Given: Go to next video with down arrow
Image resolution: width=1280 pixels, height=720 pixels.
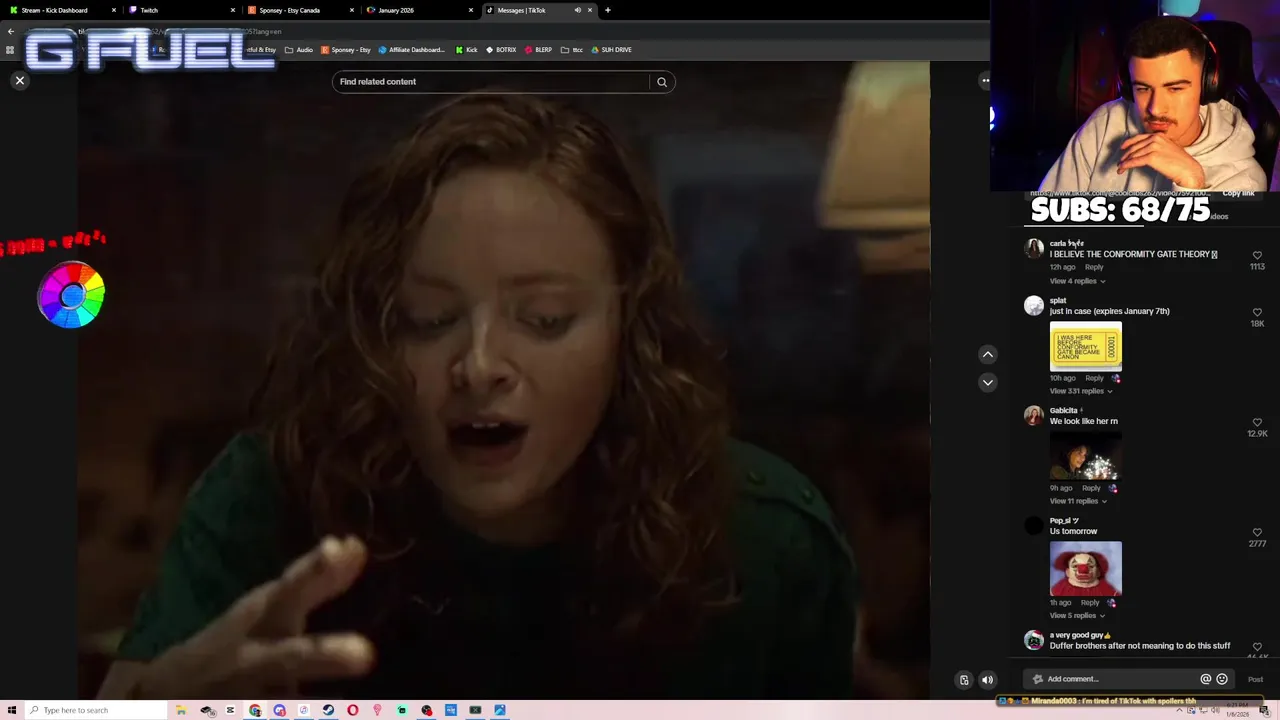Looking at the screenshot, I should tap(987, 382).
